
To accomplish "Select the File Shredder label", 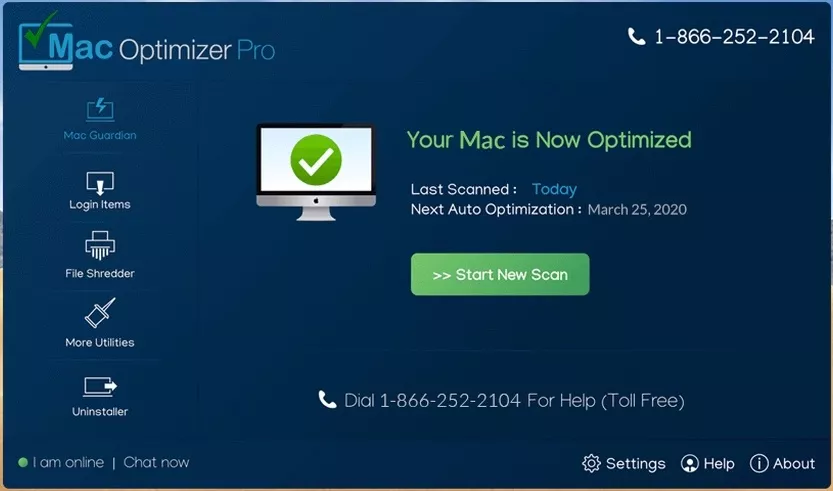I will [100, 274].
